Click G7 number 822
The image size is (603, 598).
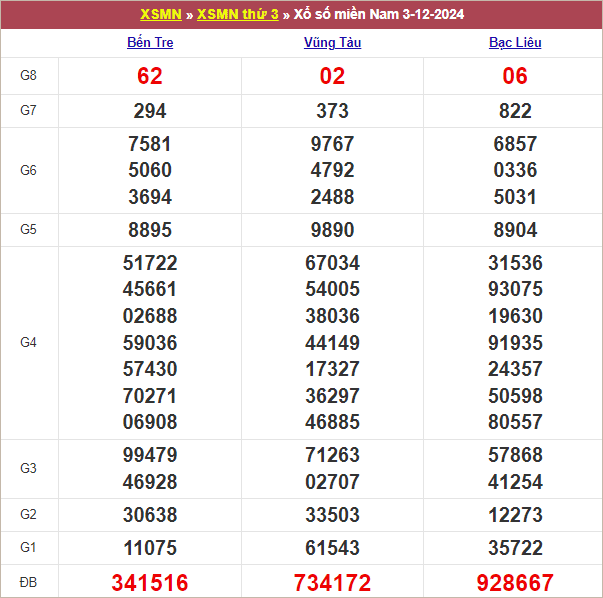[x=515, y=111]
